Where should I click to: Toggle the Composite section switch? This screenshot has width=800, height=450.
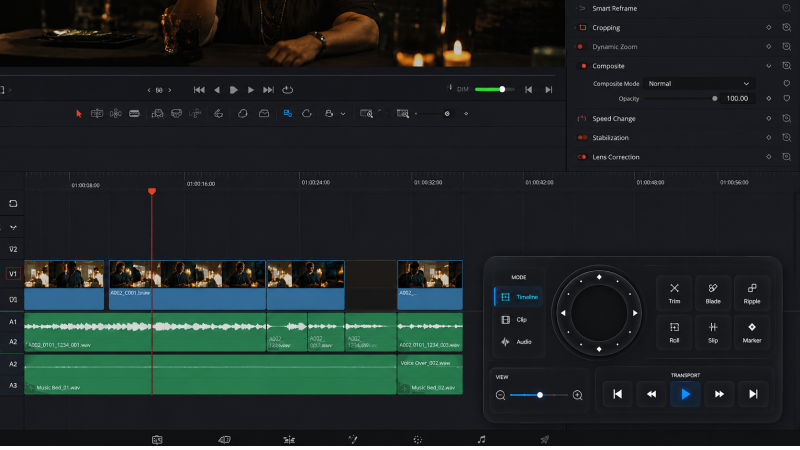tap(584, 66)
